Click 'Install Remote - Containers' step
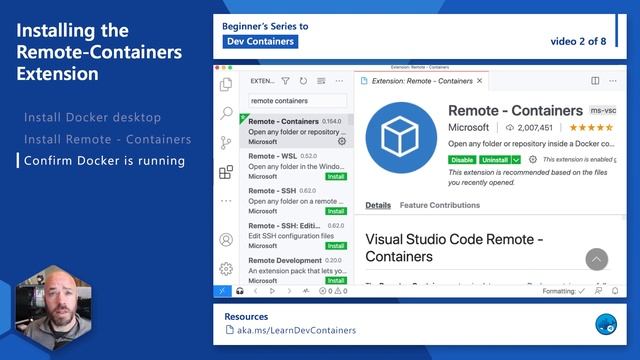Image resolution: width=640 pixels, height=360 pixels. (x=107, y=139)
